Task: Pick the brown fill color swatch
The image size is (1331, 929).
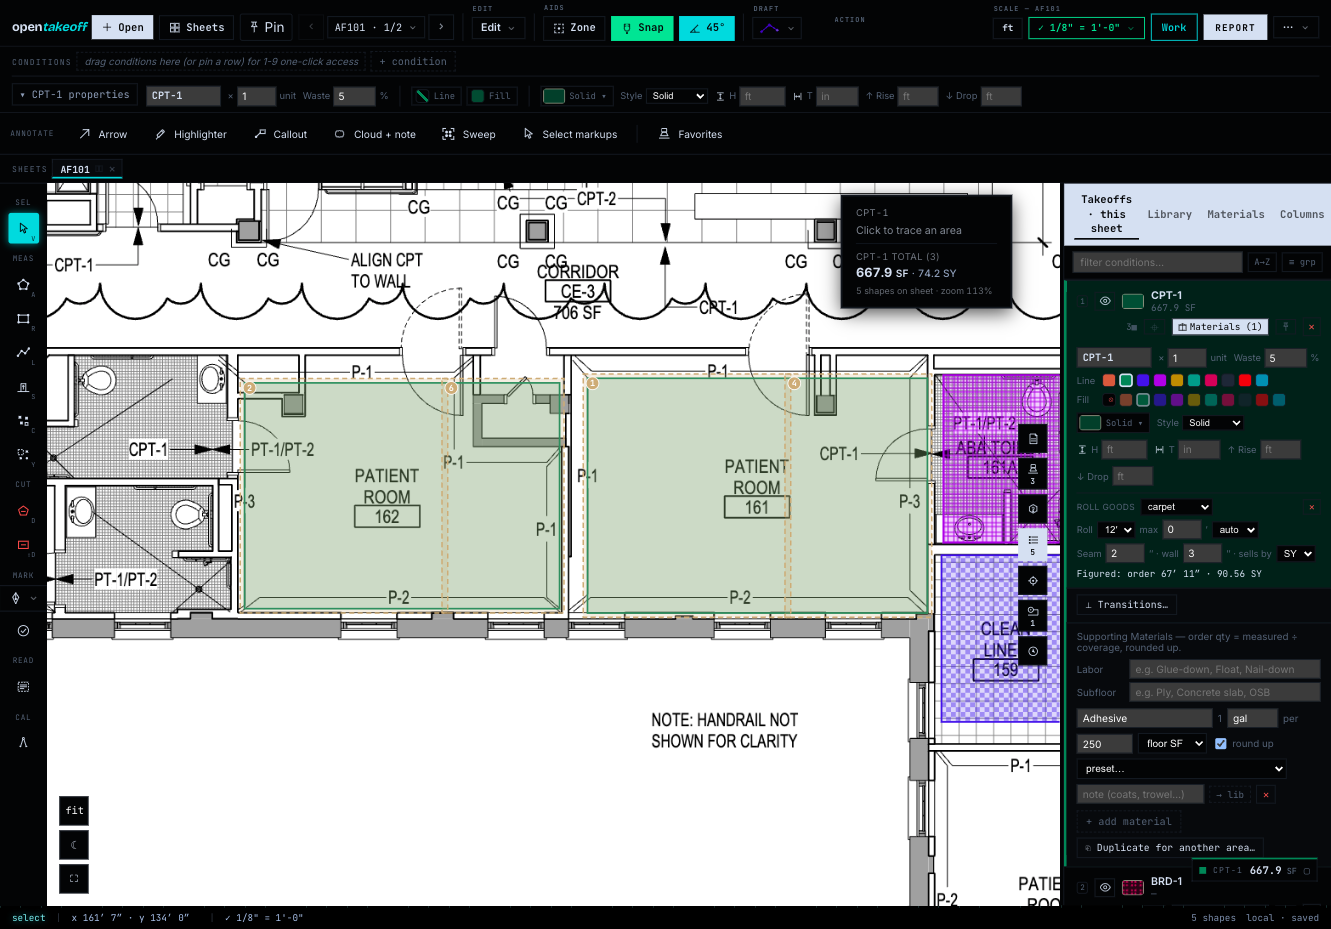Action: tap(1126, 400)
